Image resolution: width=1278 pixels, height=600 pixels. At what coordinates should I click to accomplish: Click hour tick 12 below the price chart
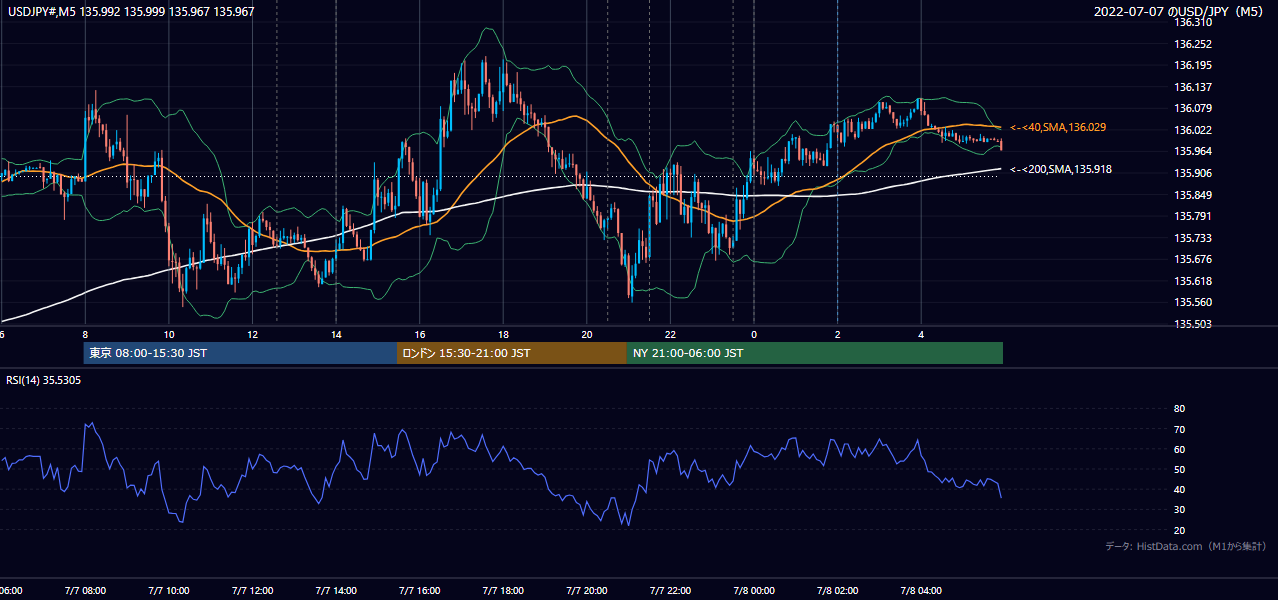point(252,335)
